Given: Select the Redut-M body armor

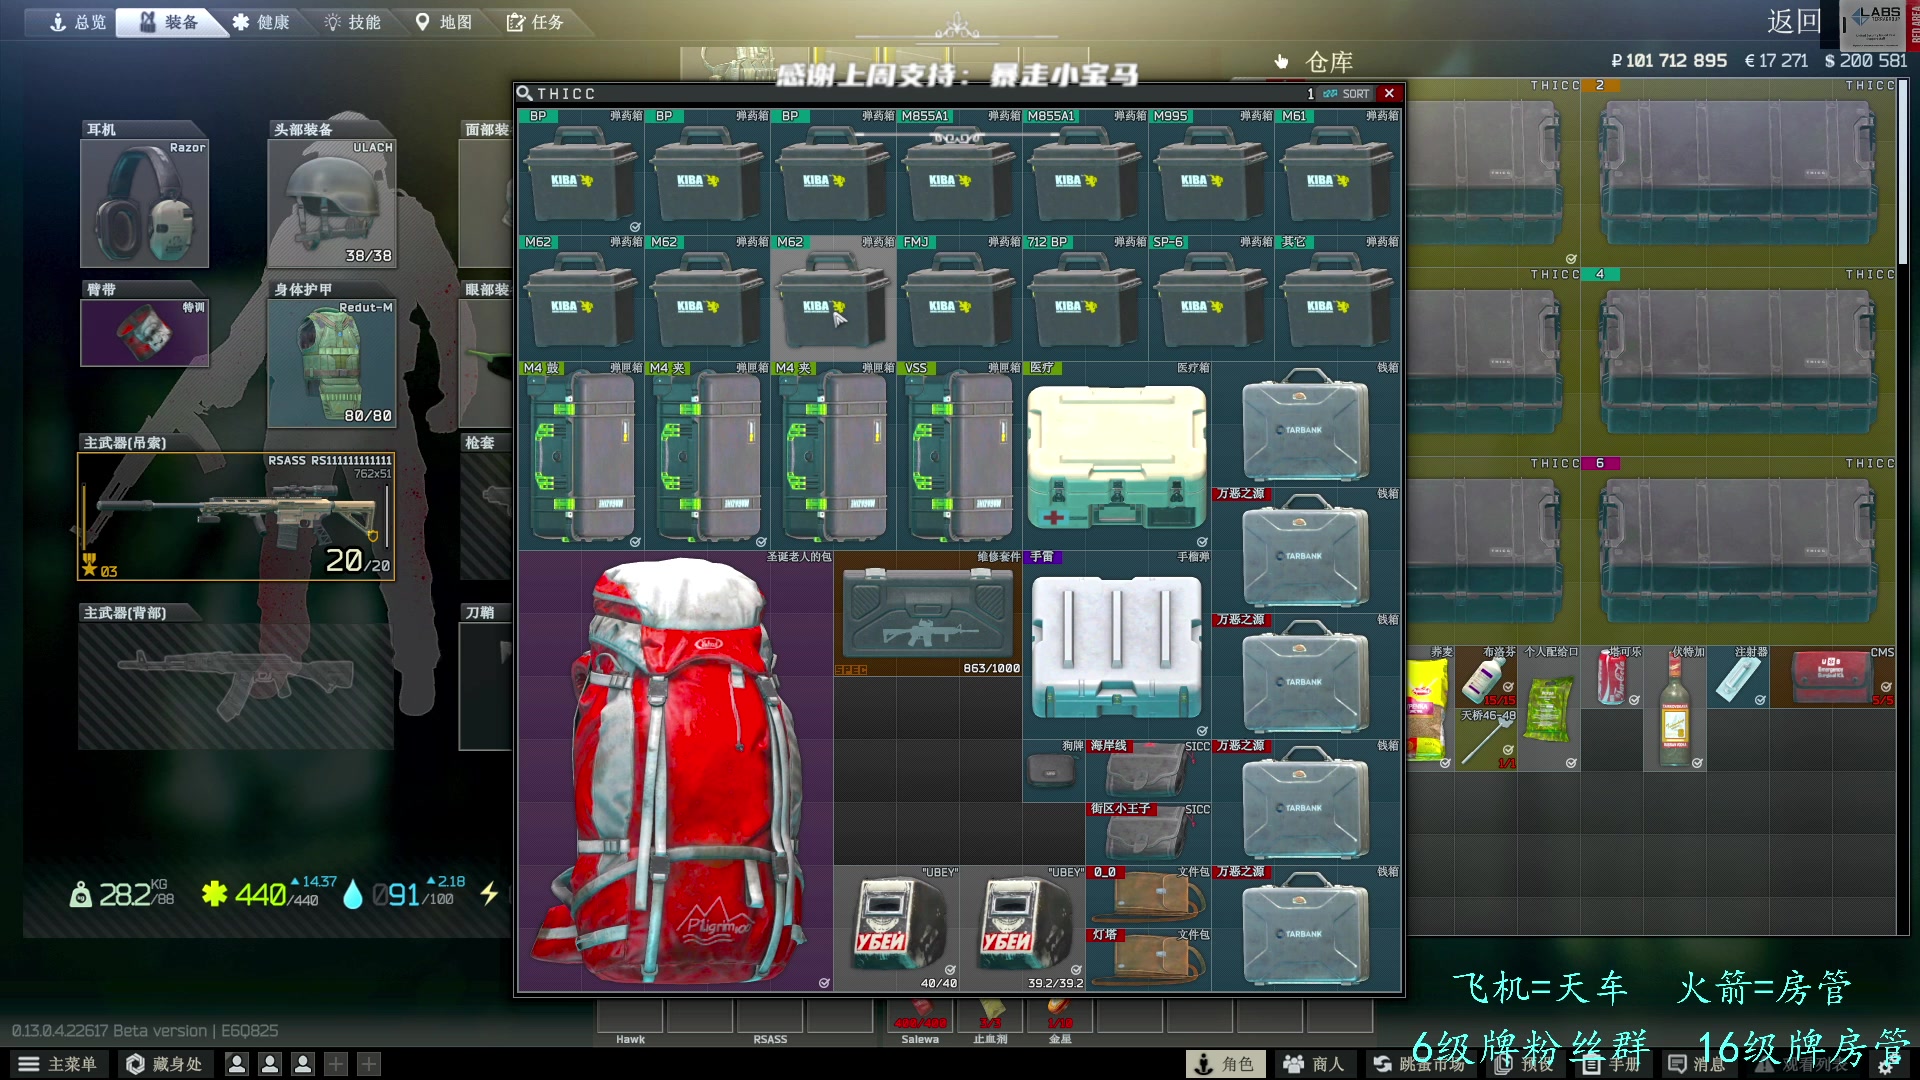Looking at the screenshot, I should click(x=332, y=363).
